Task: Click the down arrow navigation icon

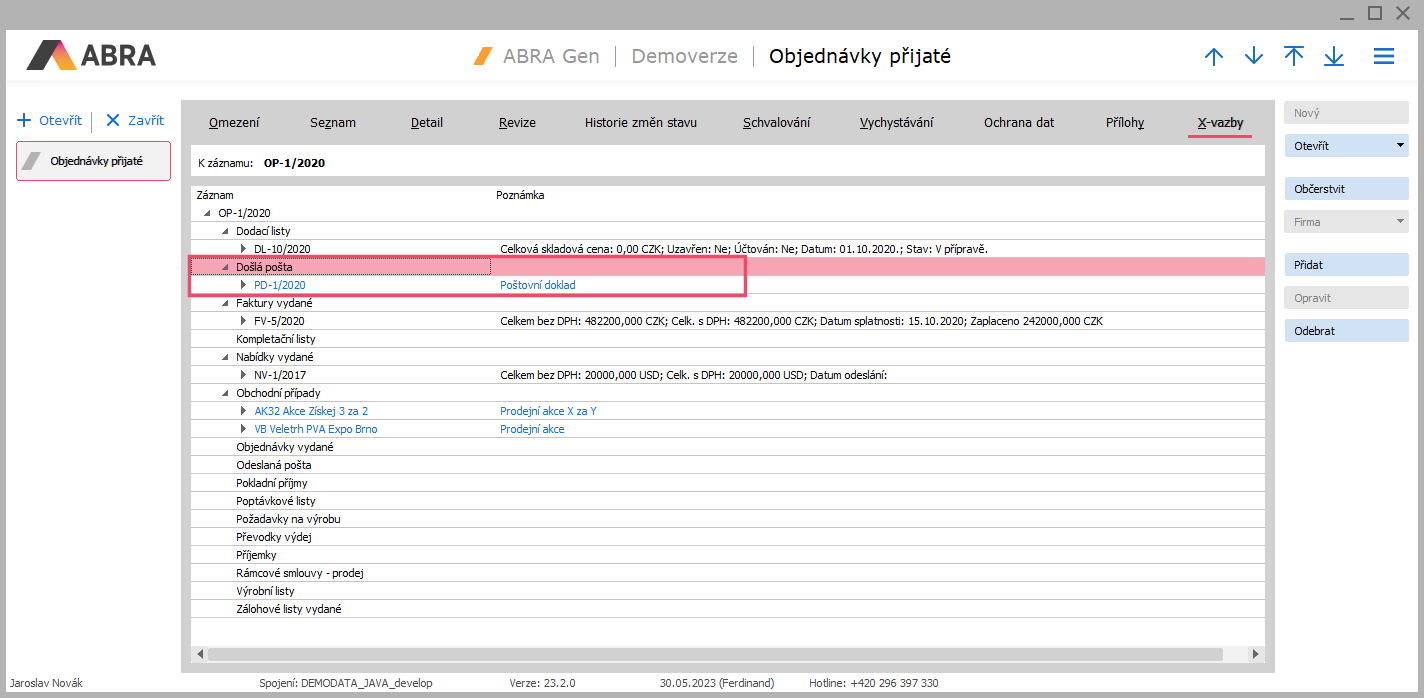Action: tap(1254, 57)
